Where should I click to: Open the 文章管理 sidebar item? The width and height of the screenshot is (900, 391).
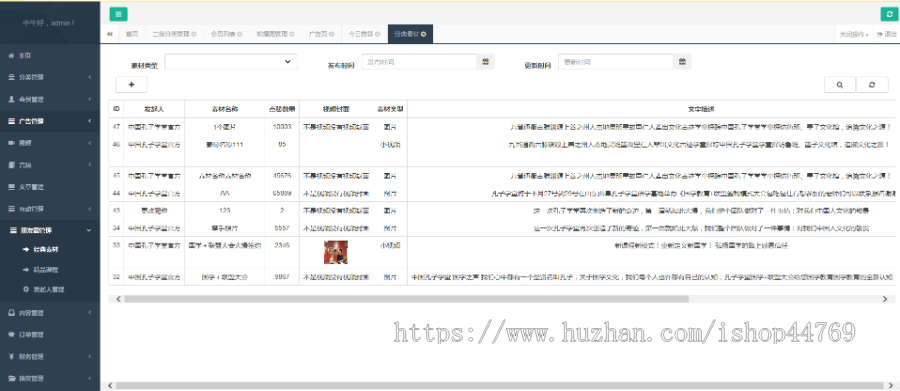pyautogui.click(x=50, y=187)
